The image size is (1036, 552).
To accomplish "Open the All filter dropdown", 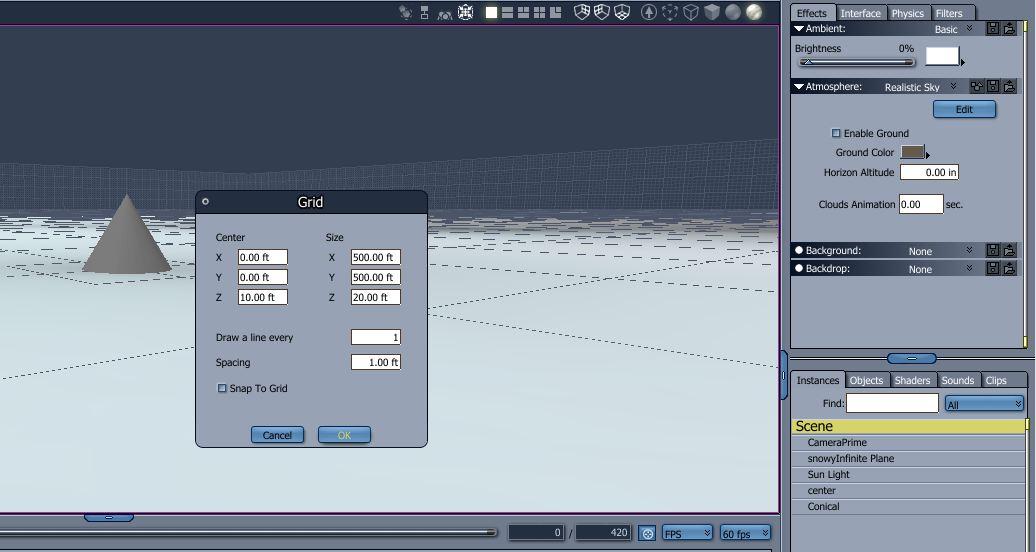I will 984,404.
